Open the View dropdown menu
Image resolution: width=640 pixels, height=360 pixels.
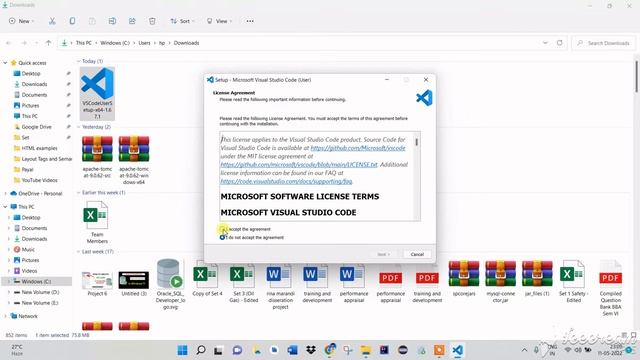[219, 21]
